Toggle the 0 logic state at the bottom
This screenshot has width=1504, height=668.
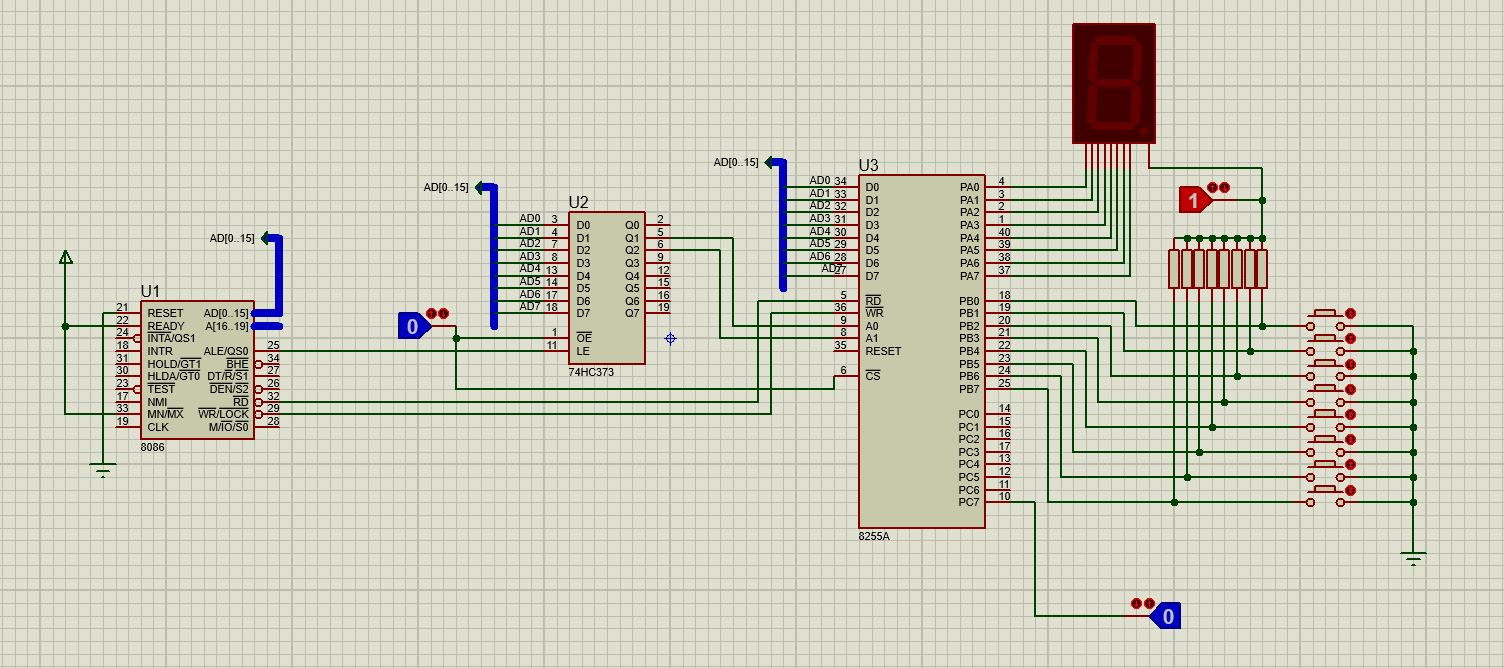pyautogui.click(x=1170, y=617)
